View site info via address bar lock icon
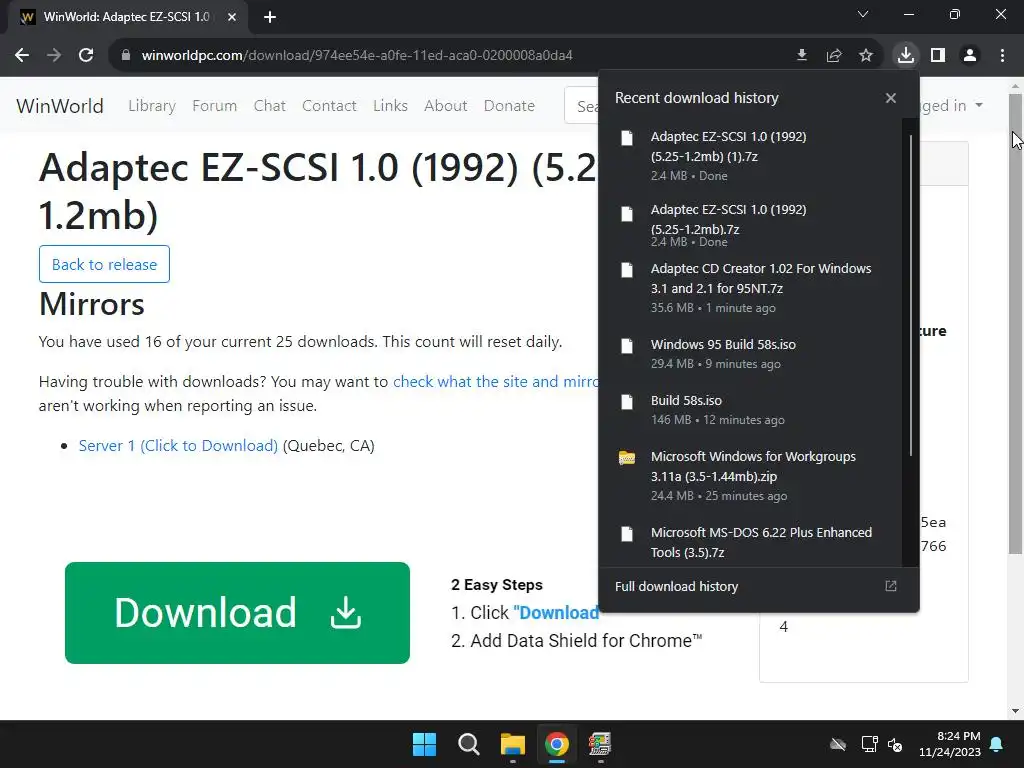1024x768 pixels. tap(125, 56)
